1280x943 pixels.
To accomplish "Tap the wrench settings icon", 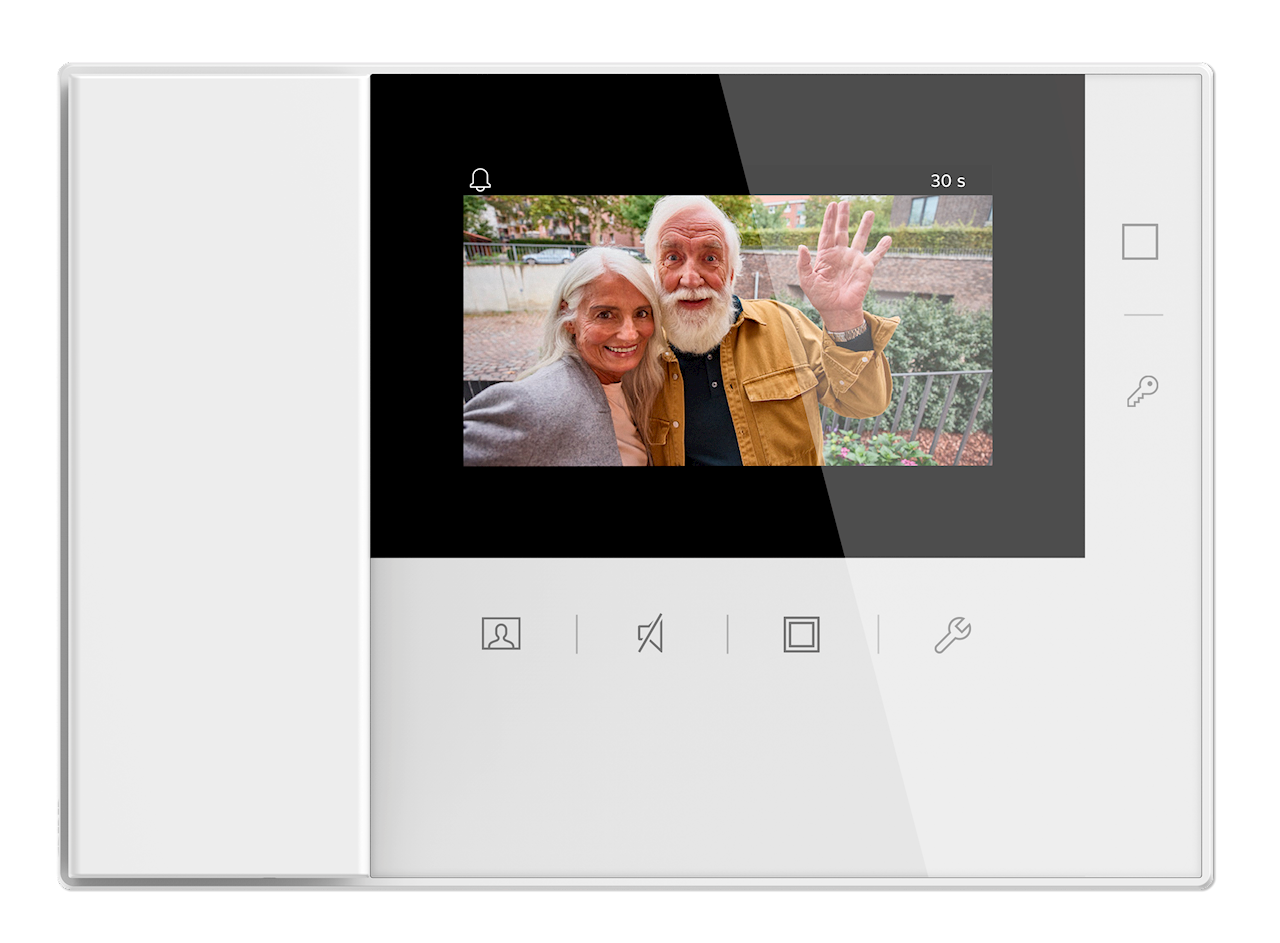I will pos(952,635).
